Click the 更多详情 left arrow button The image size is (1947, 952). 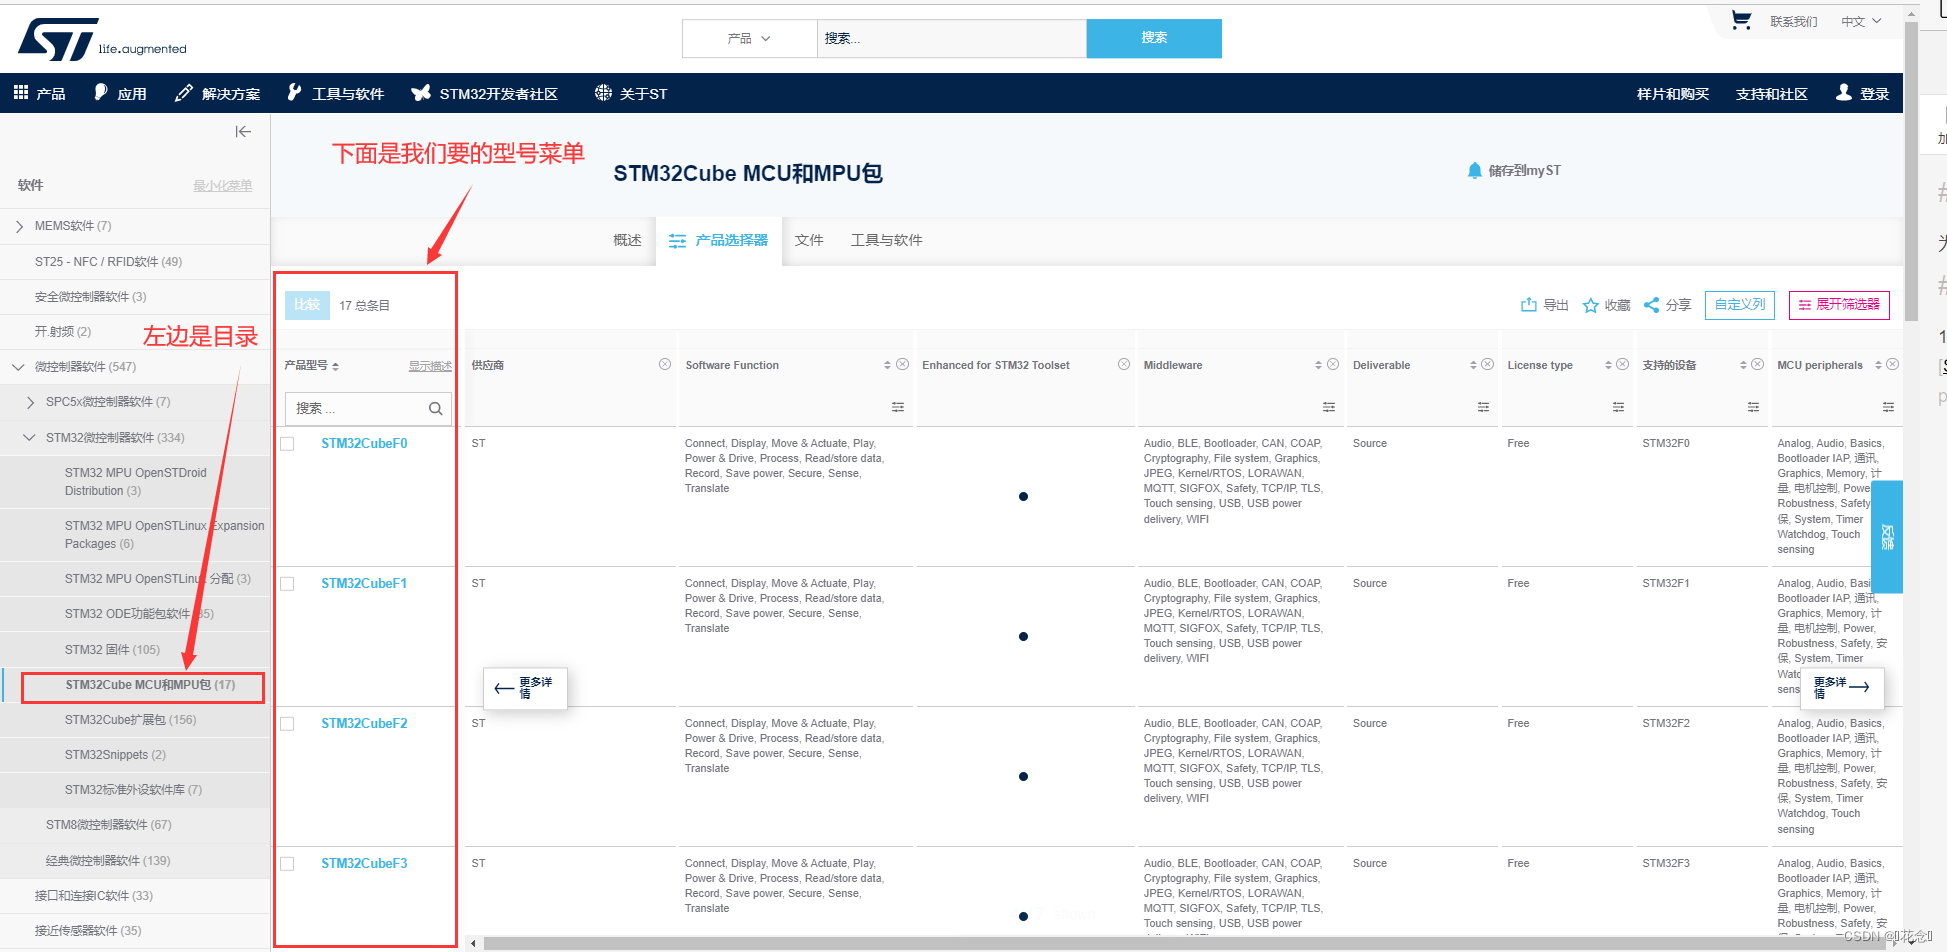[526, 688]
